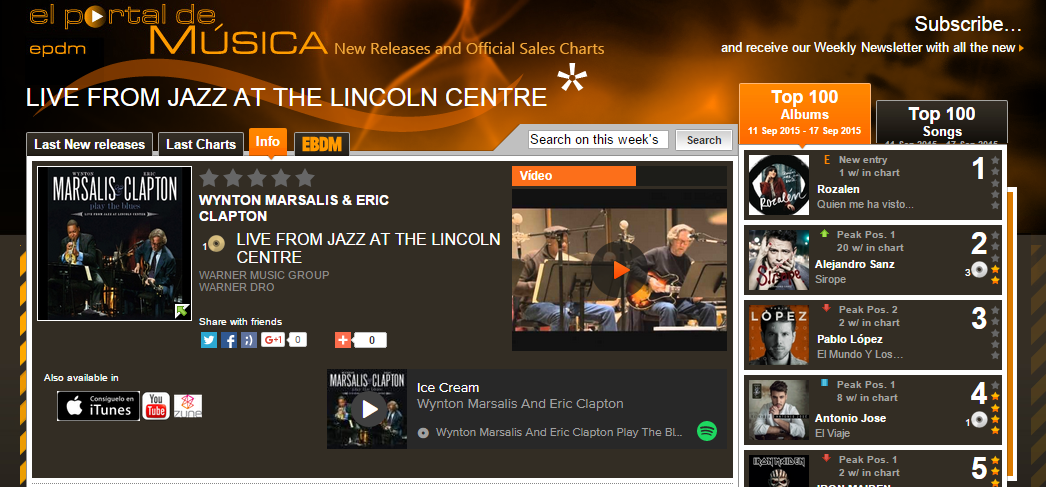Click the Google +1 button
The height and width of the screenshot is (487, 1046).
(x=273, y=340)
